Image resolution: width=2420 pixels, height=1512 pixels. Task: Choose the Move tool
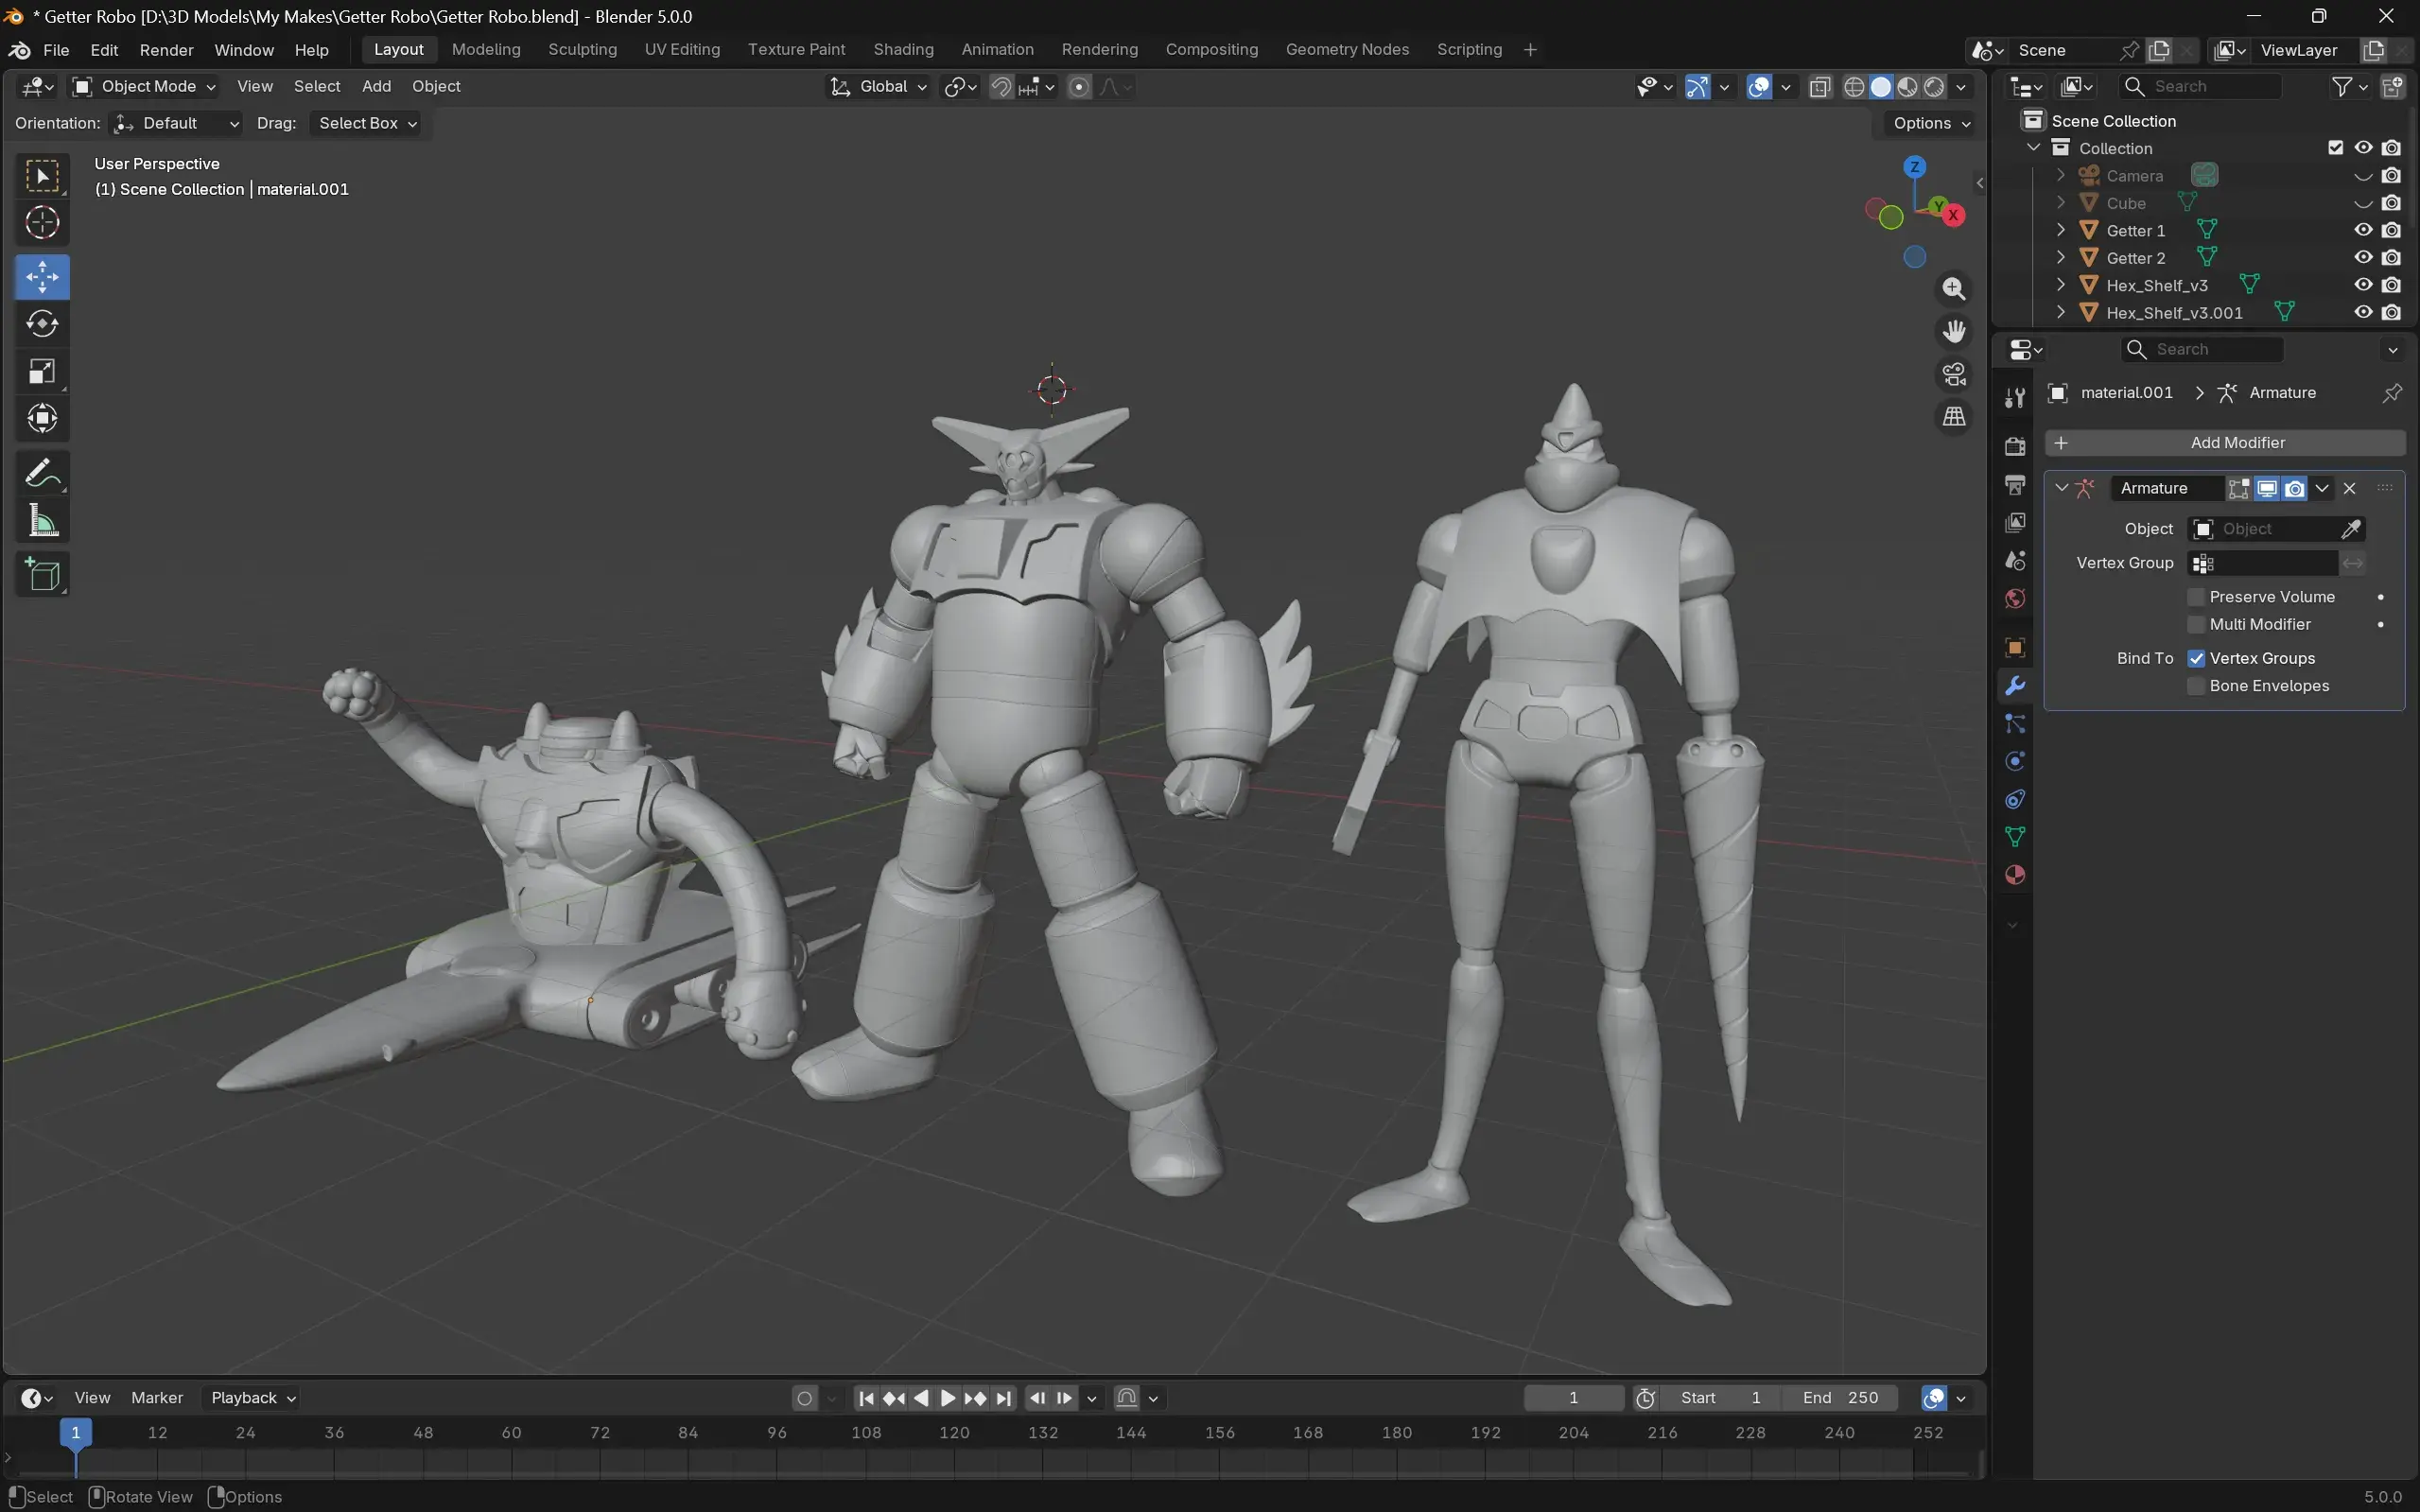coord(42,277)
